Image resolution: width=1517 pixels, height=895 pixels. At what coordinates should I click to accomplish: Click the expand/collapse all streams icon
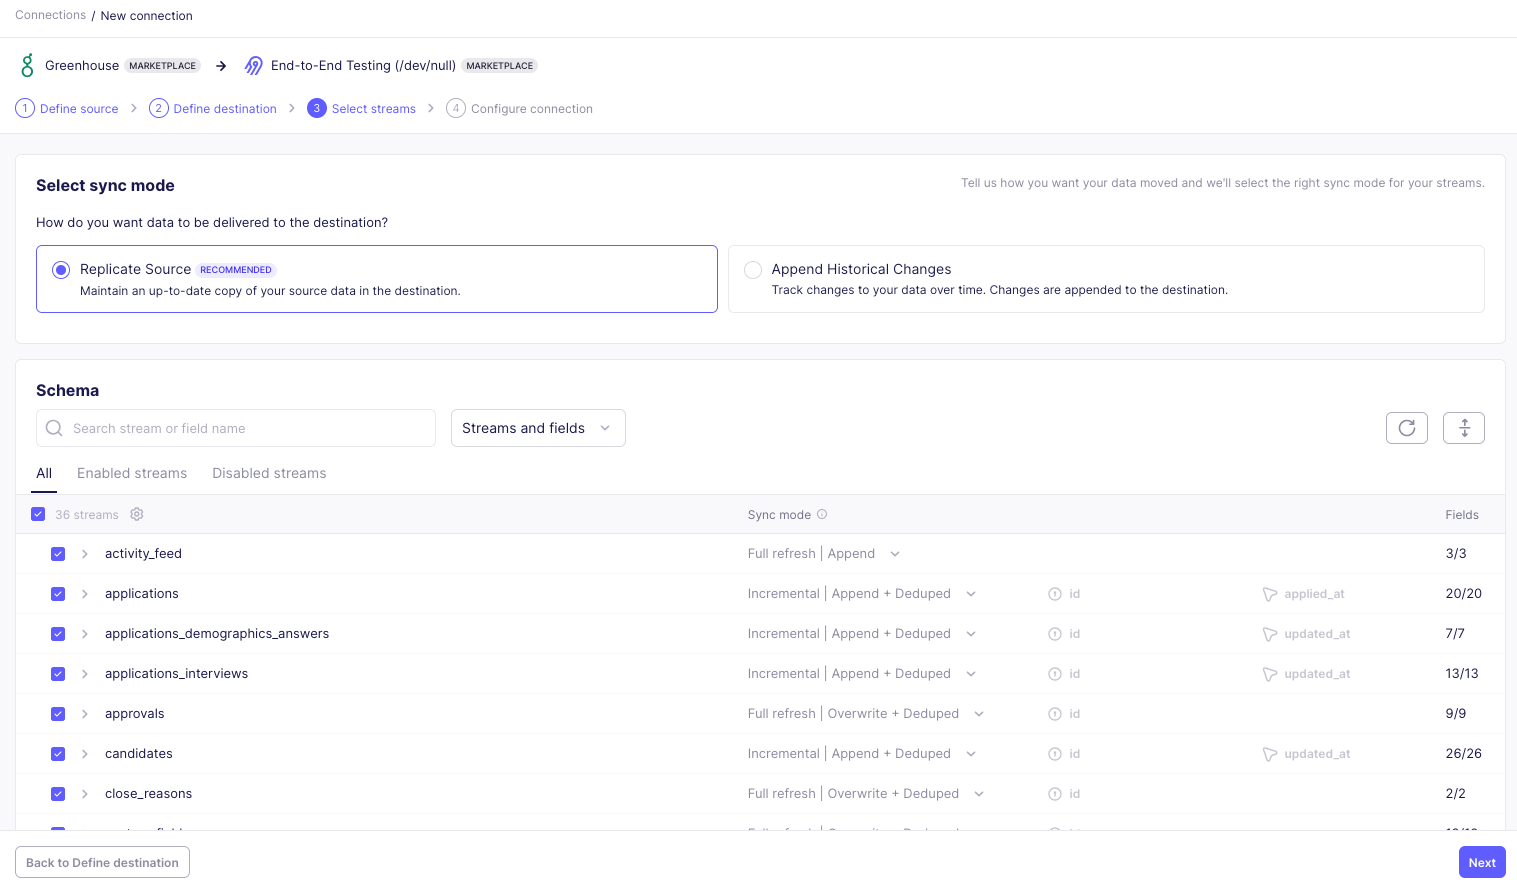(x=1463, y=428)
